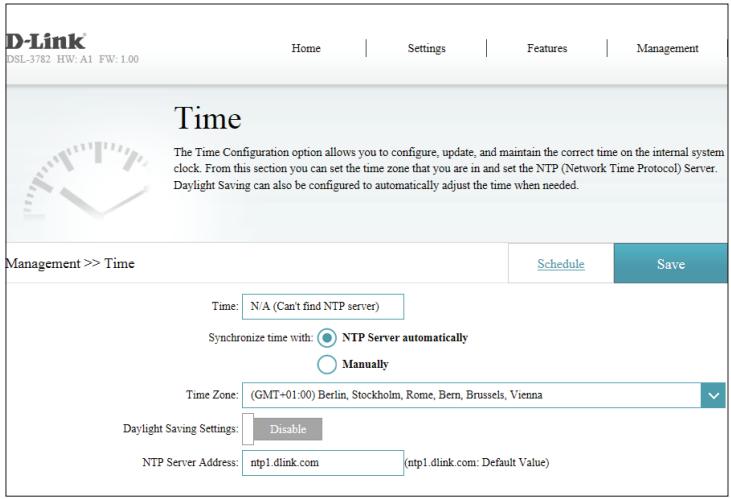This screenshot has height=499, width=731.
Task: Toggle the Daylight Saving Disable switch
Action: click(287, 428)
